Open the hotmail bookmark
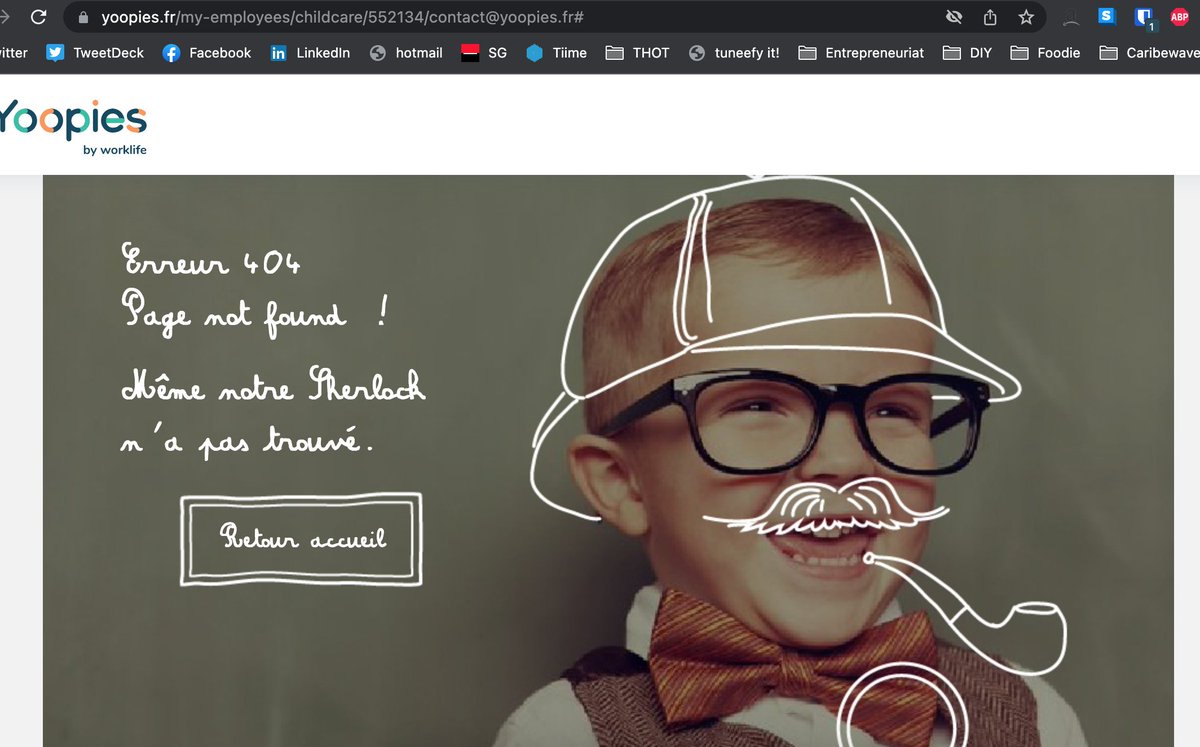The image size is (1200, 747). tap(406, 53)
